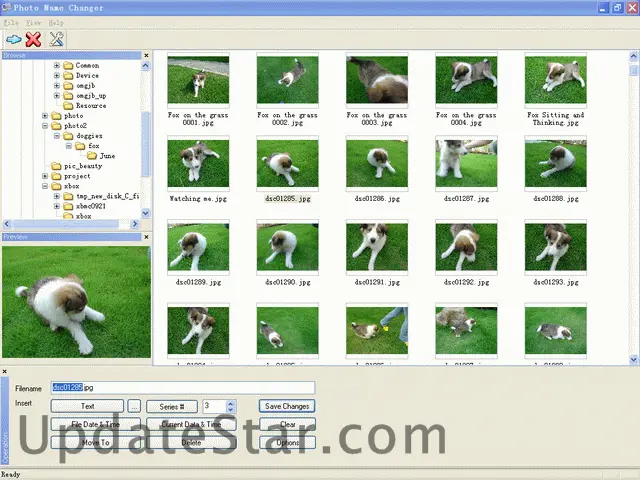Expand the omgjb_up folder node
This screenshot has height=480, width=640.
tap(57, 96)
